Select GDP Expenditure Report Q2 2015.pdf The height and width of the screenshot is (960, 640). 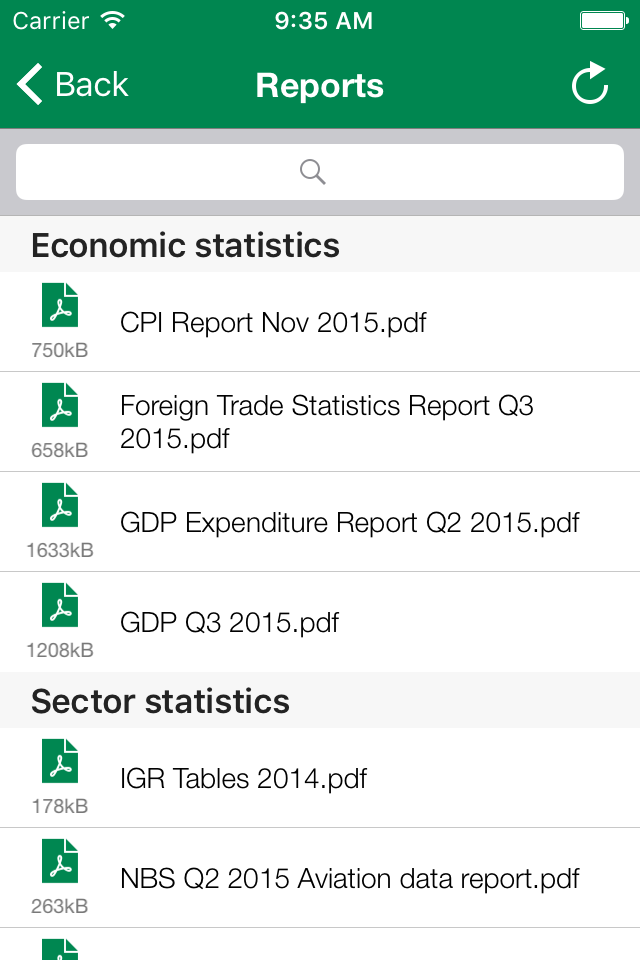[349, 522]
